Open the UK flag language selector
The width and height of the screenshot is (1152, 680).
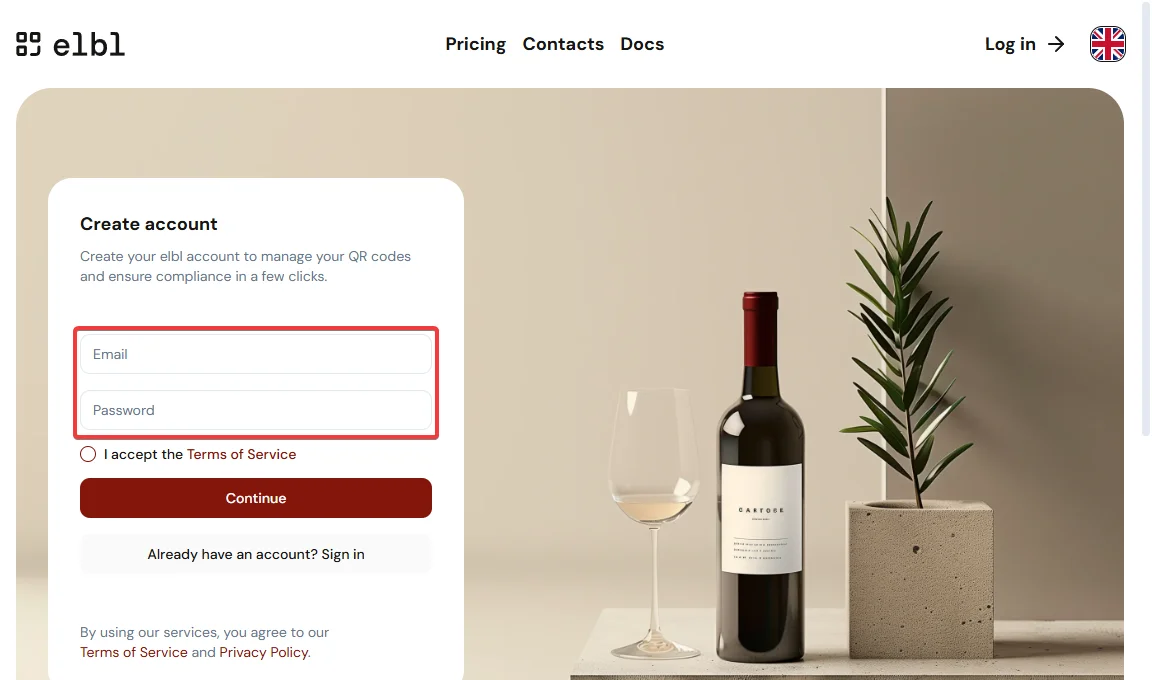[1107, 44]
